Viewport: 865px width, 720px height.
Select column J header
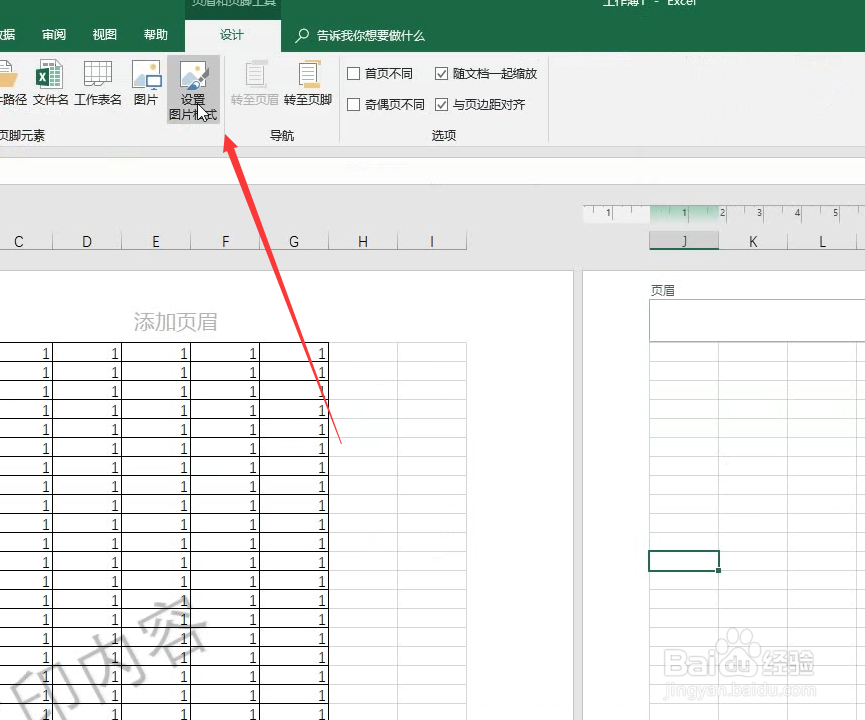(684, 241)
